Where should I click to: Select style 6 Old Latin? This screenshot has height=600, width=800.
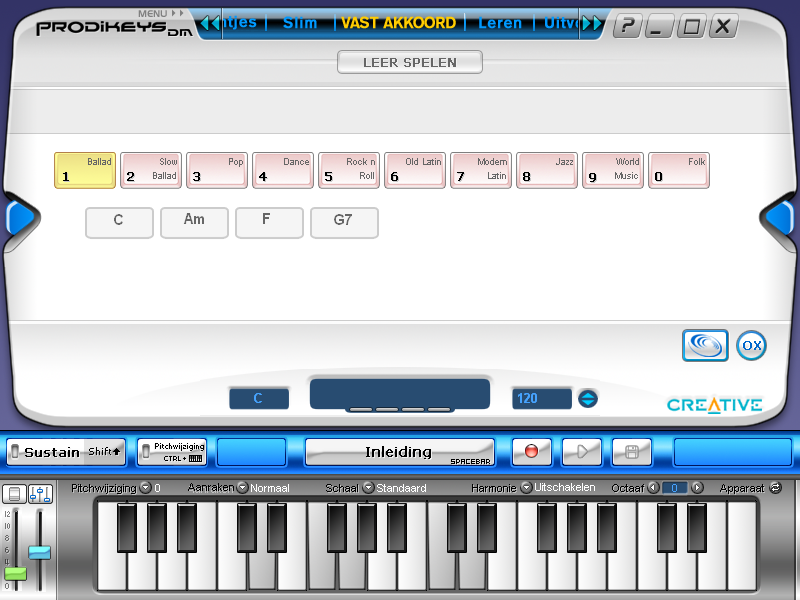(x=415, y=170)
